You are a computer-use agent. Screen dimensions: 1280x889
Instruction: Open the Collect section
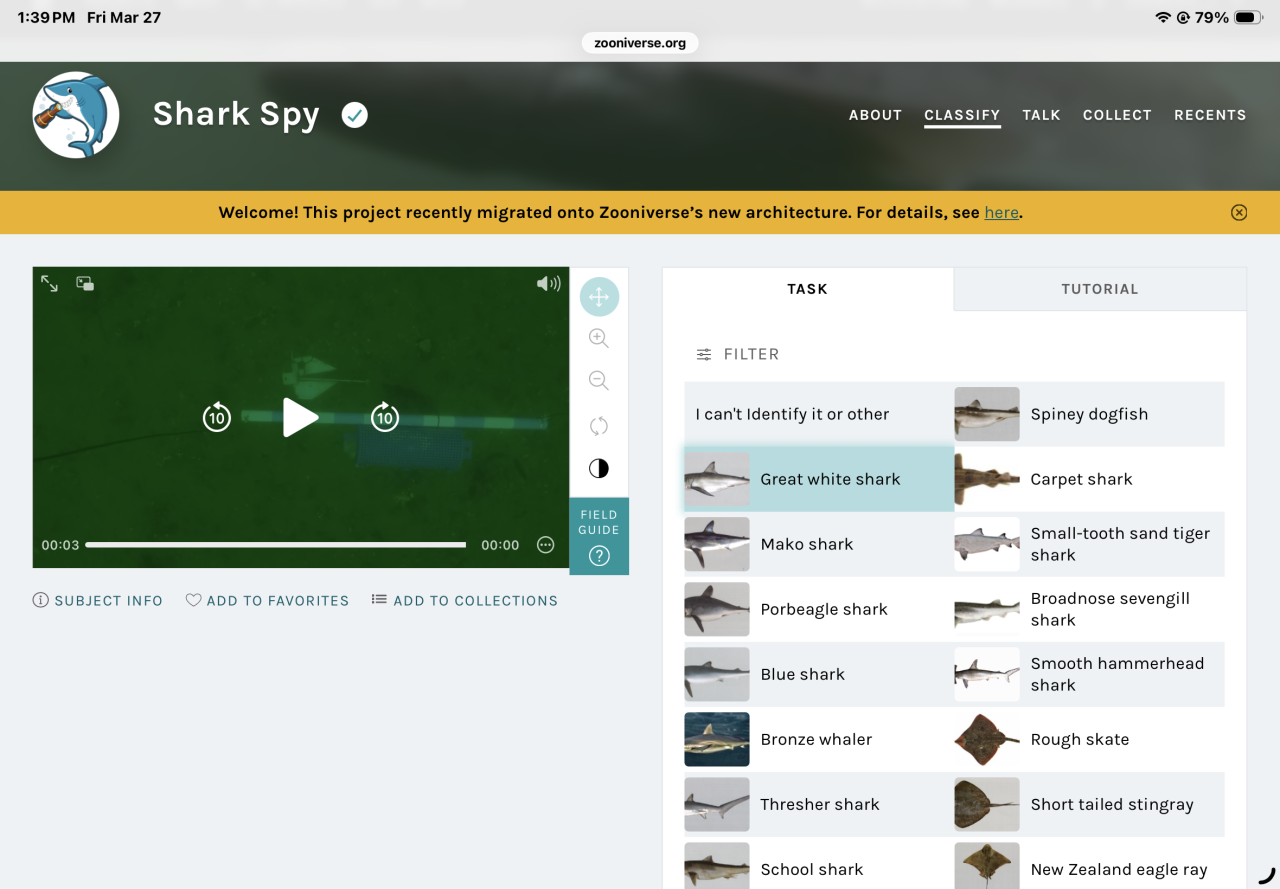click(x=1117, y=115)
